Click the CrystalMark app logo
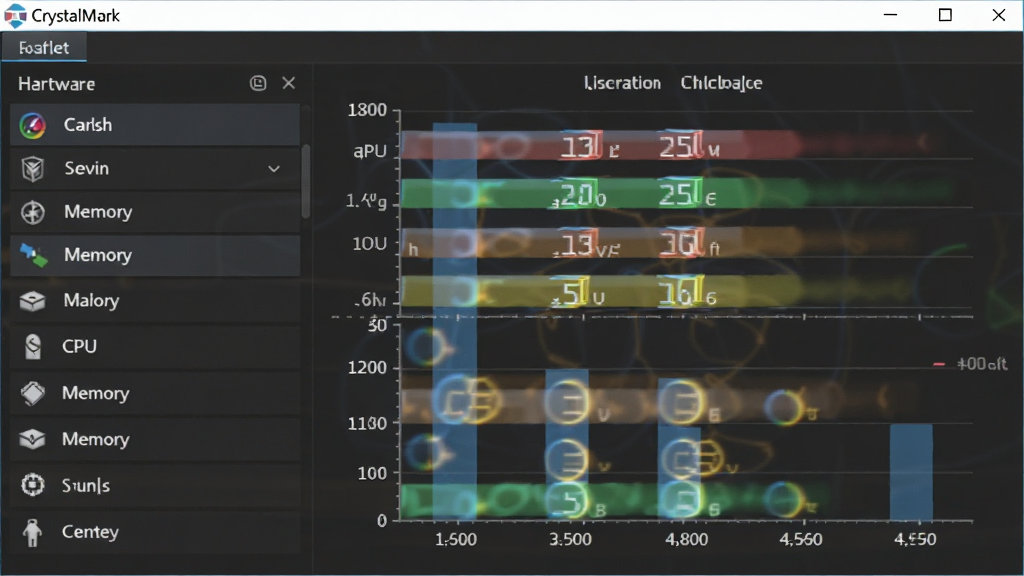 pos(15,16)
